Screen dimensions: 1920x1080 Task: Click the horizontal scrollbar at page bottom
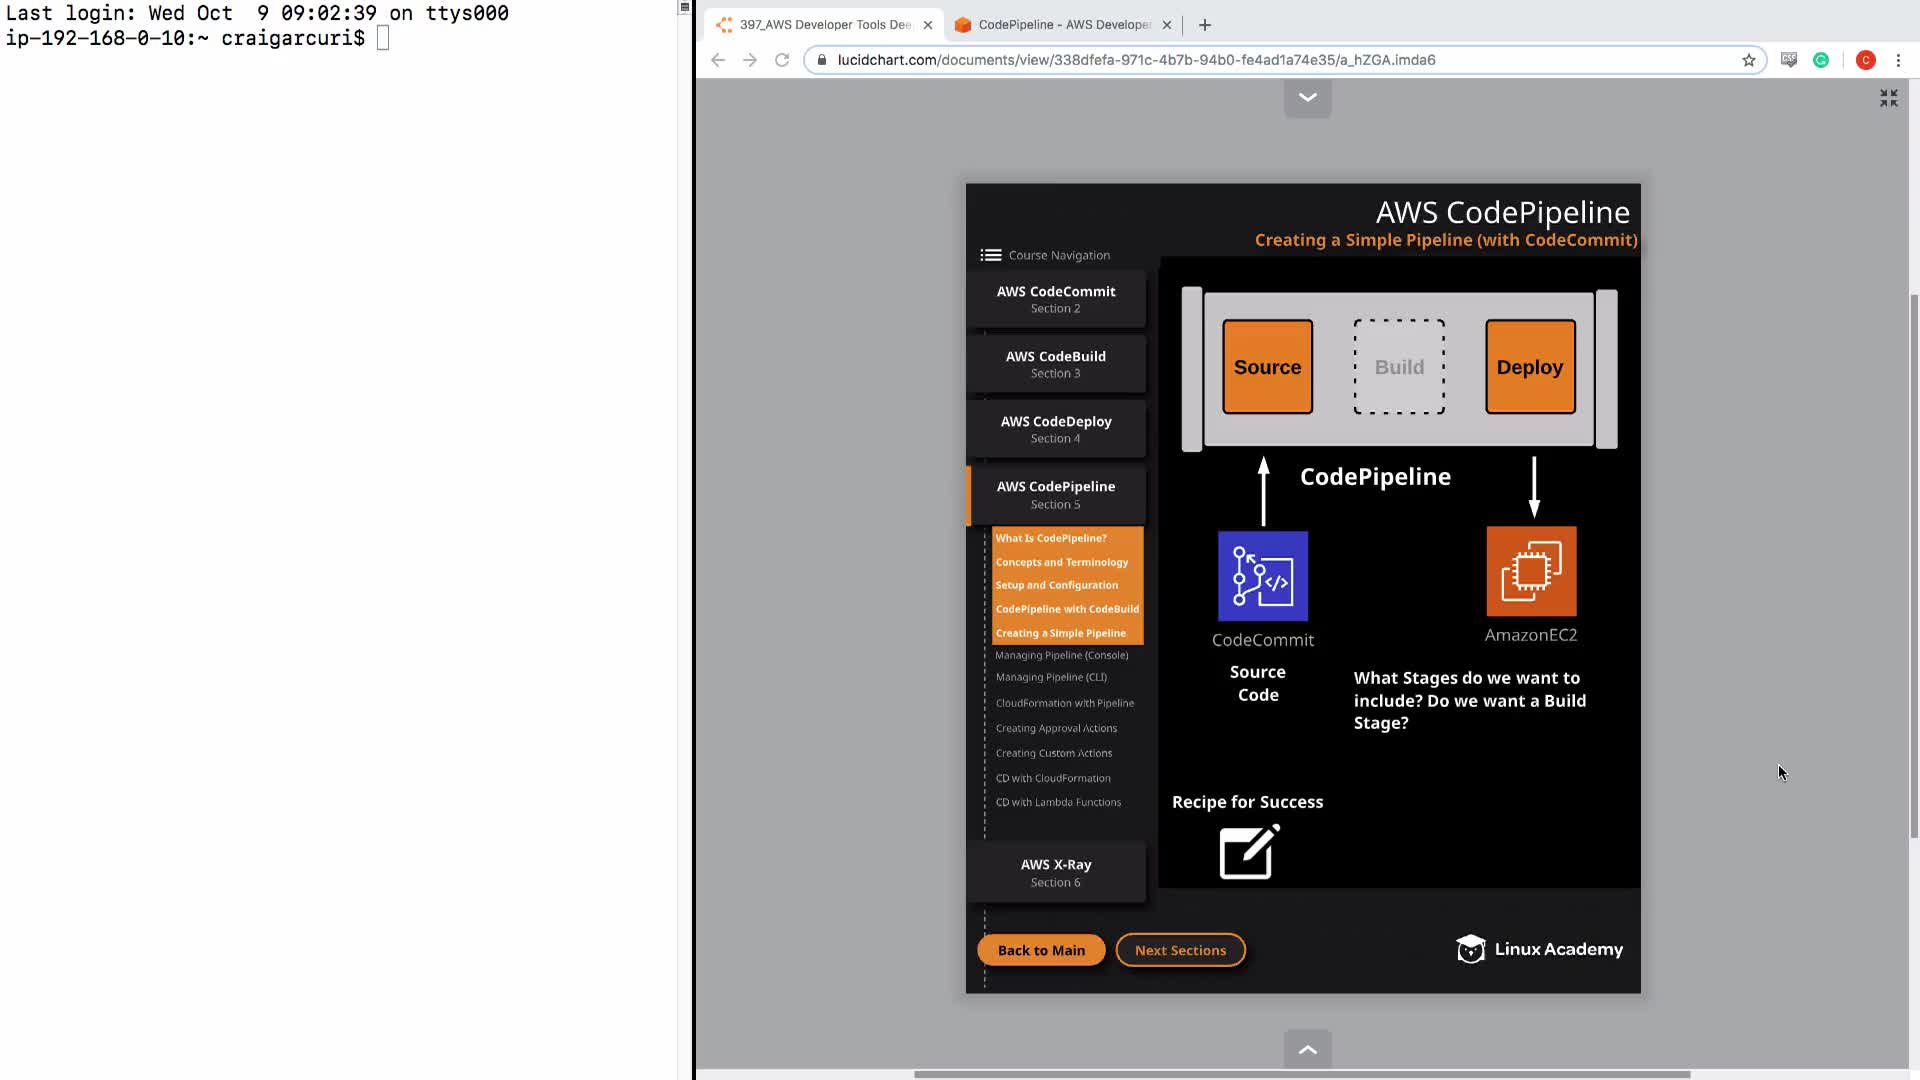pyautogui.click(x=1301, y=1074)
